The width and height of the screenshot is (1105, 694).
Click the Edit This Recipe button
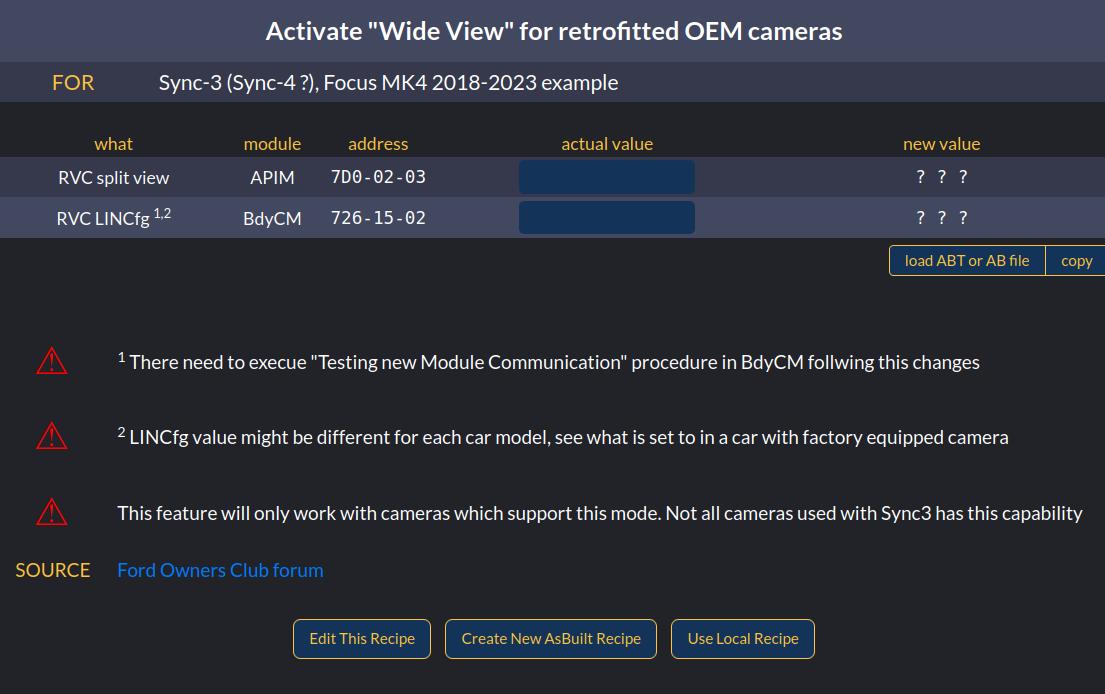[x=362, y=639]
